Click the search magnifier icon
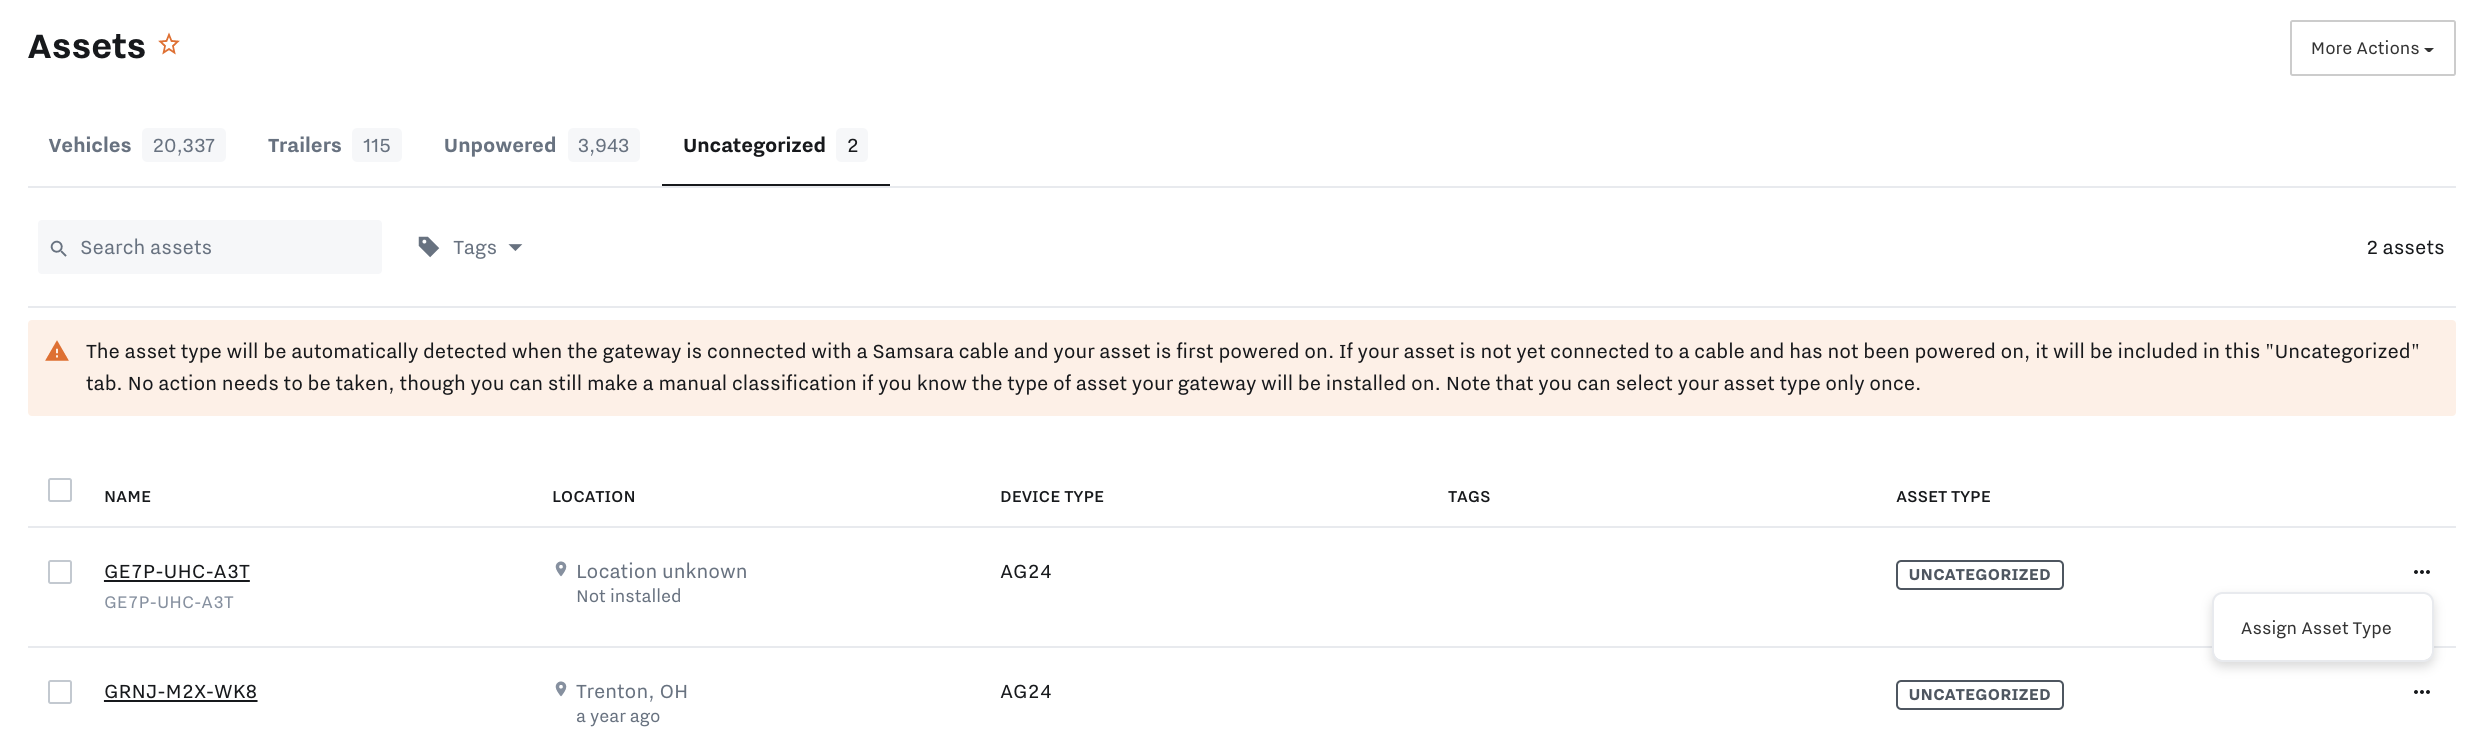 59,248
